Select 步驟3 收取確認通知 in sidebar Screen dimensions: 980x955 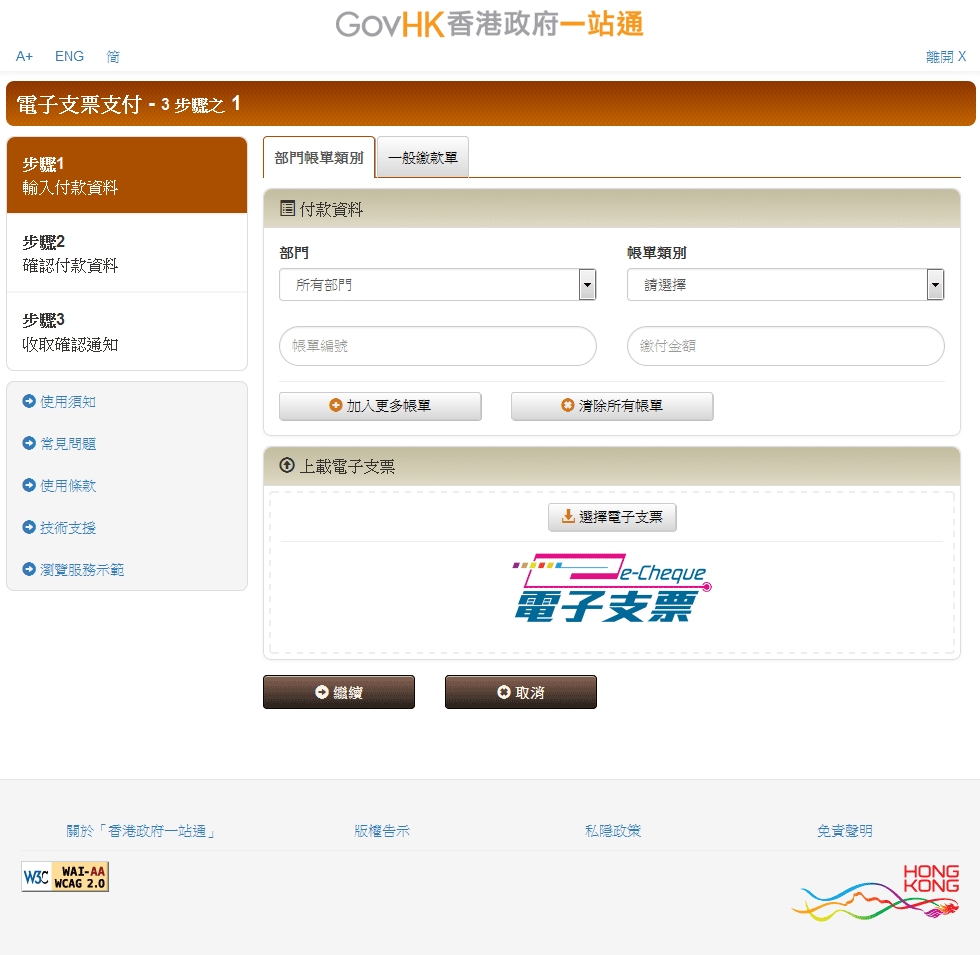127,332
